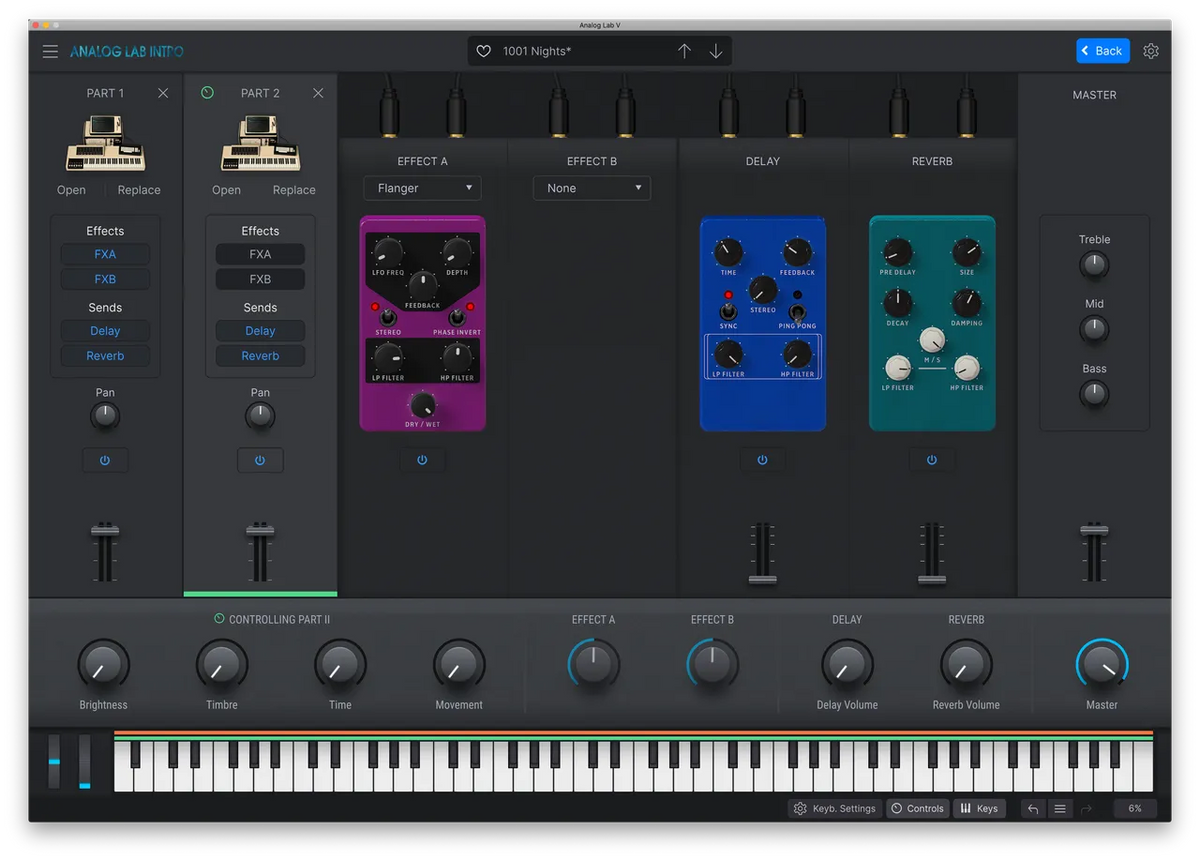Enable the Delay send for Part 1
This screenshot has width=1200, height=860.
pos(105,330)
